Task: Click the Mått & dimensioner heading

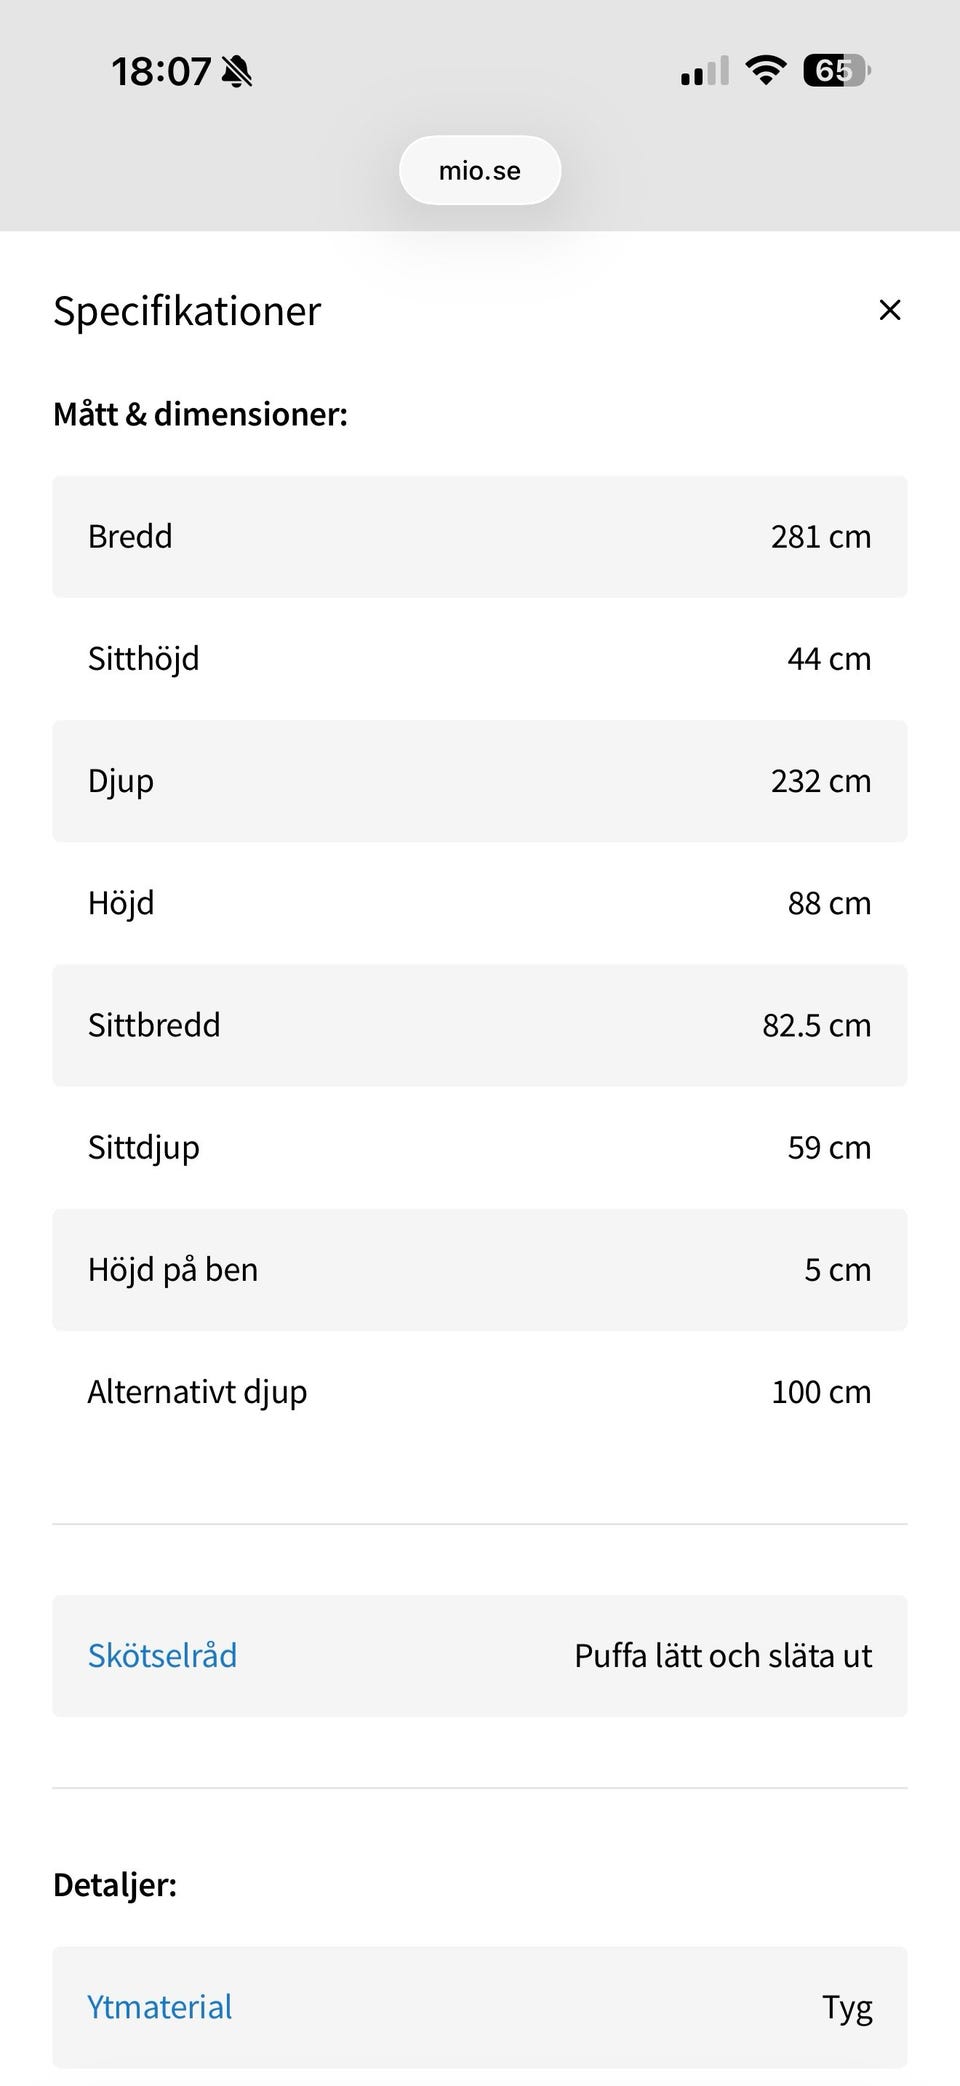Action: [x=200, y=414]
